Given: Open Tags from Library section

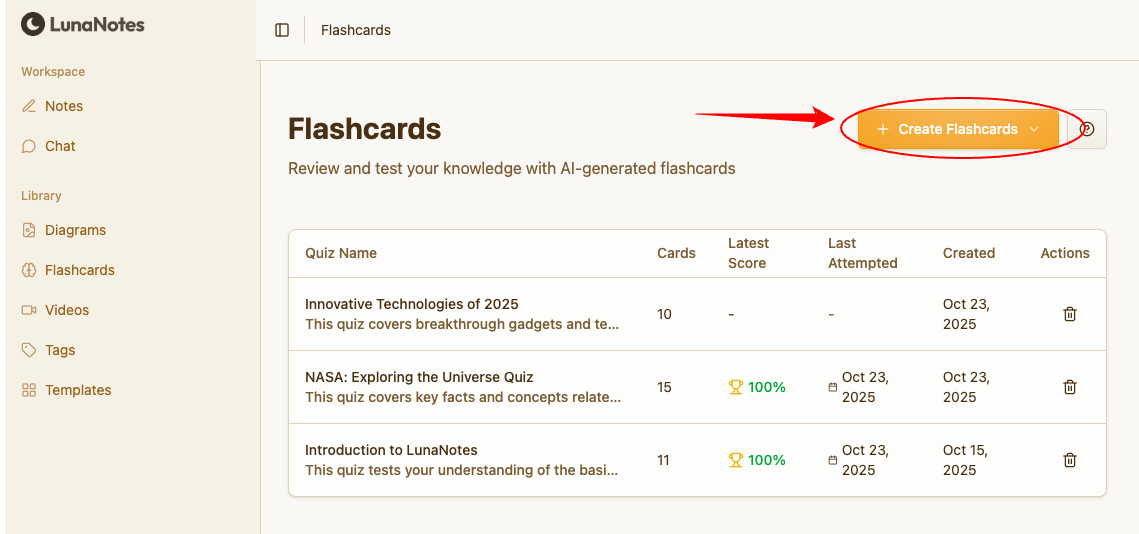Looking at the screenshot, I should 60,350.
